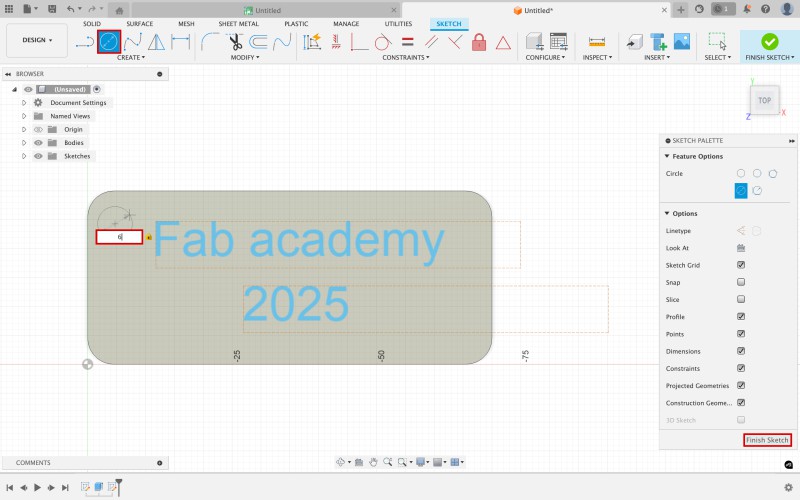The height and width of the screenshot is (500, 800).
Task: Uncheck the Sketch Grid checkbox
Action: (x=741, y=265)
